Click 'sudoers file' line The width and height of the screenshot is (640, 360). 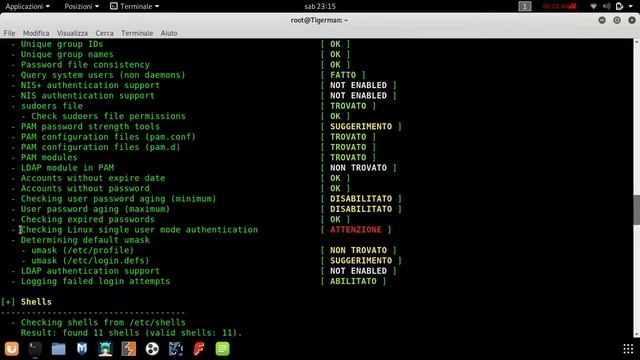pyautogui.click(x=52, y=106)
